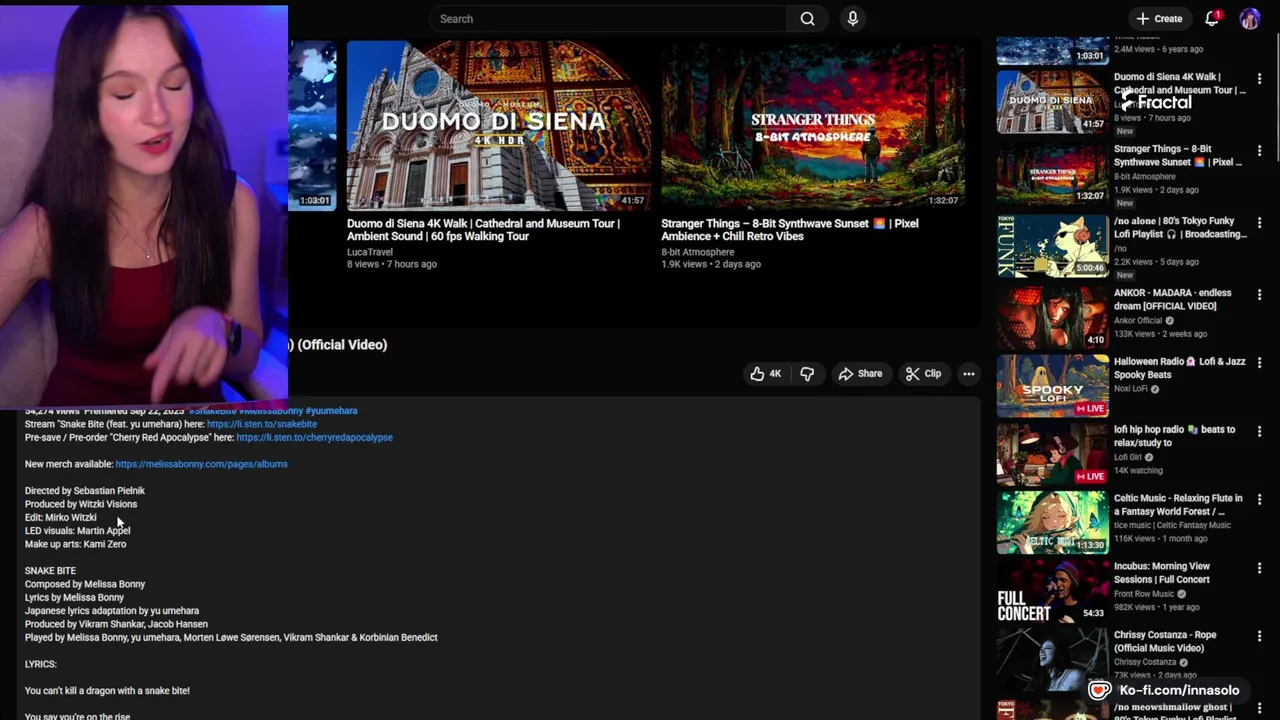Screen dimensions: 1280x720
Task: Visit 8-bit Atmosphere channel below video card
Action: [x=697, y=252]
